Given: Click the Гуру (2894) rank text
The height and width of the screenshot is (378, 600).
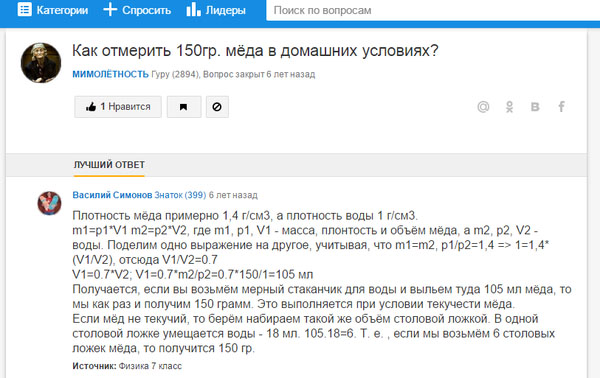Looking at the screenshot, I should (x=175, y=74).
